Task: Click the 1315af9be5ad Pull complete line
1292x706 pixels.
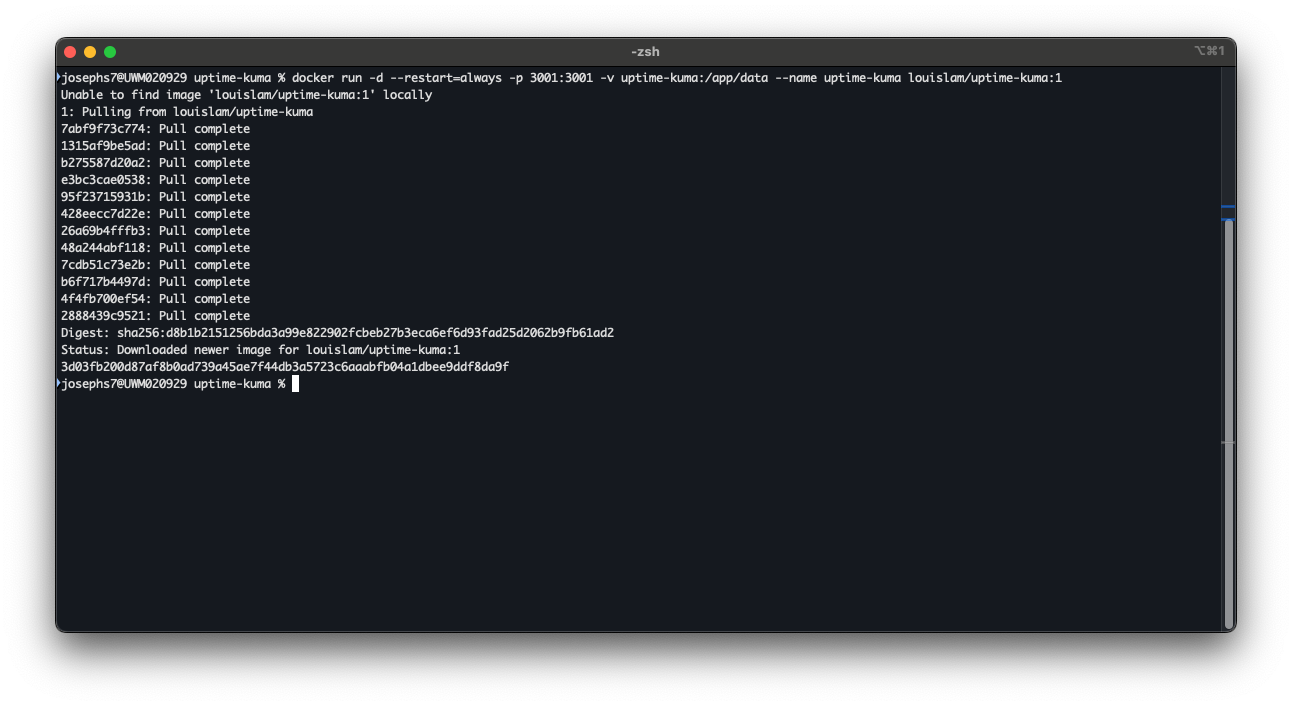Action: tap(155, 146)
